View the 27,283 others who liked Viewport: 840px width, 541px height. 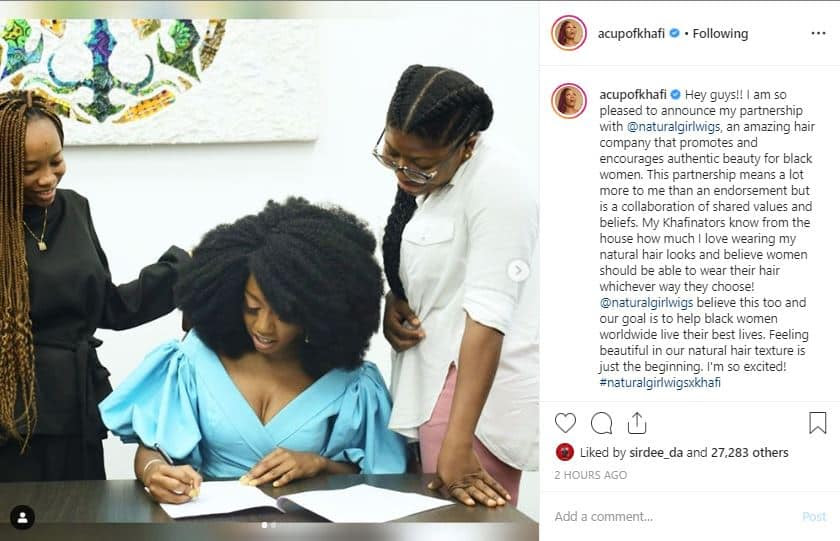[x=749, y=453]
